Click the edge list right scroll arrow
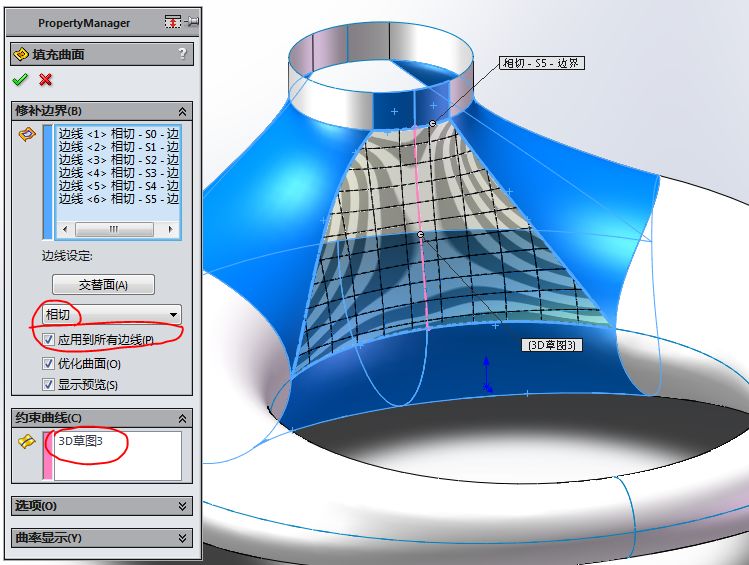This screenshot has width=749, height=565. (x=171, y=229)
